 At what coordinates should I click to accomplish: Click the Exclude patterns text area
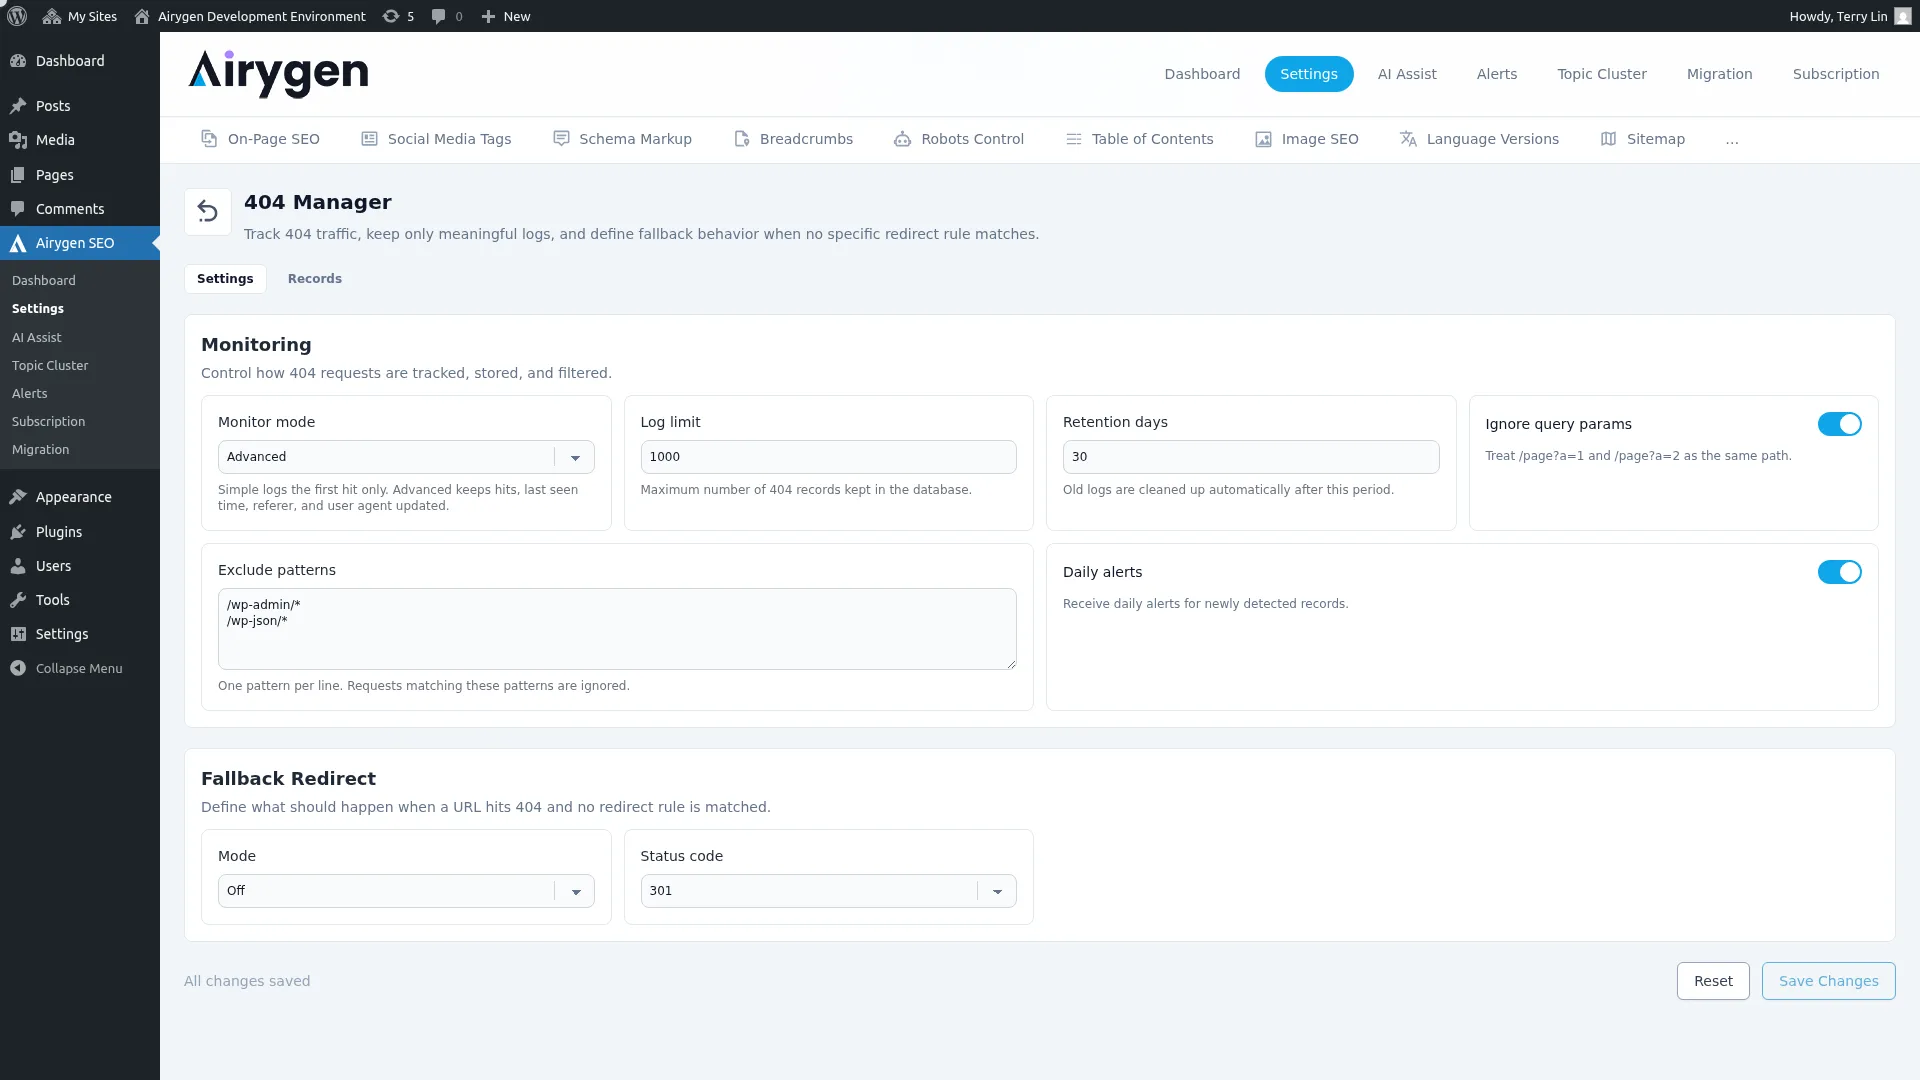tap(617, 629)
